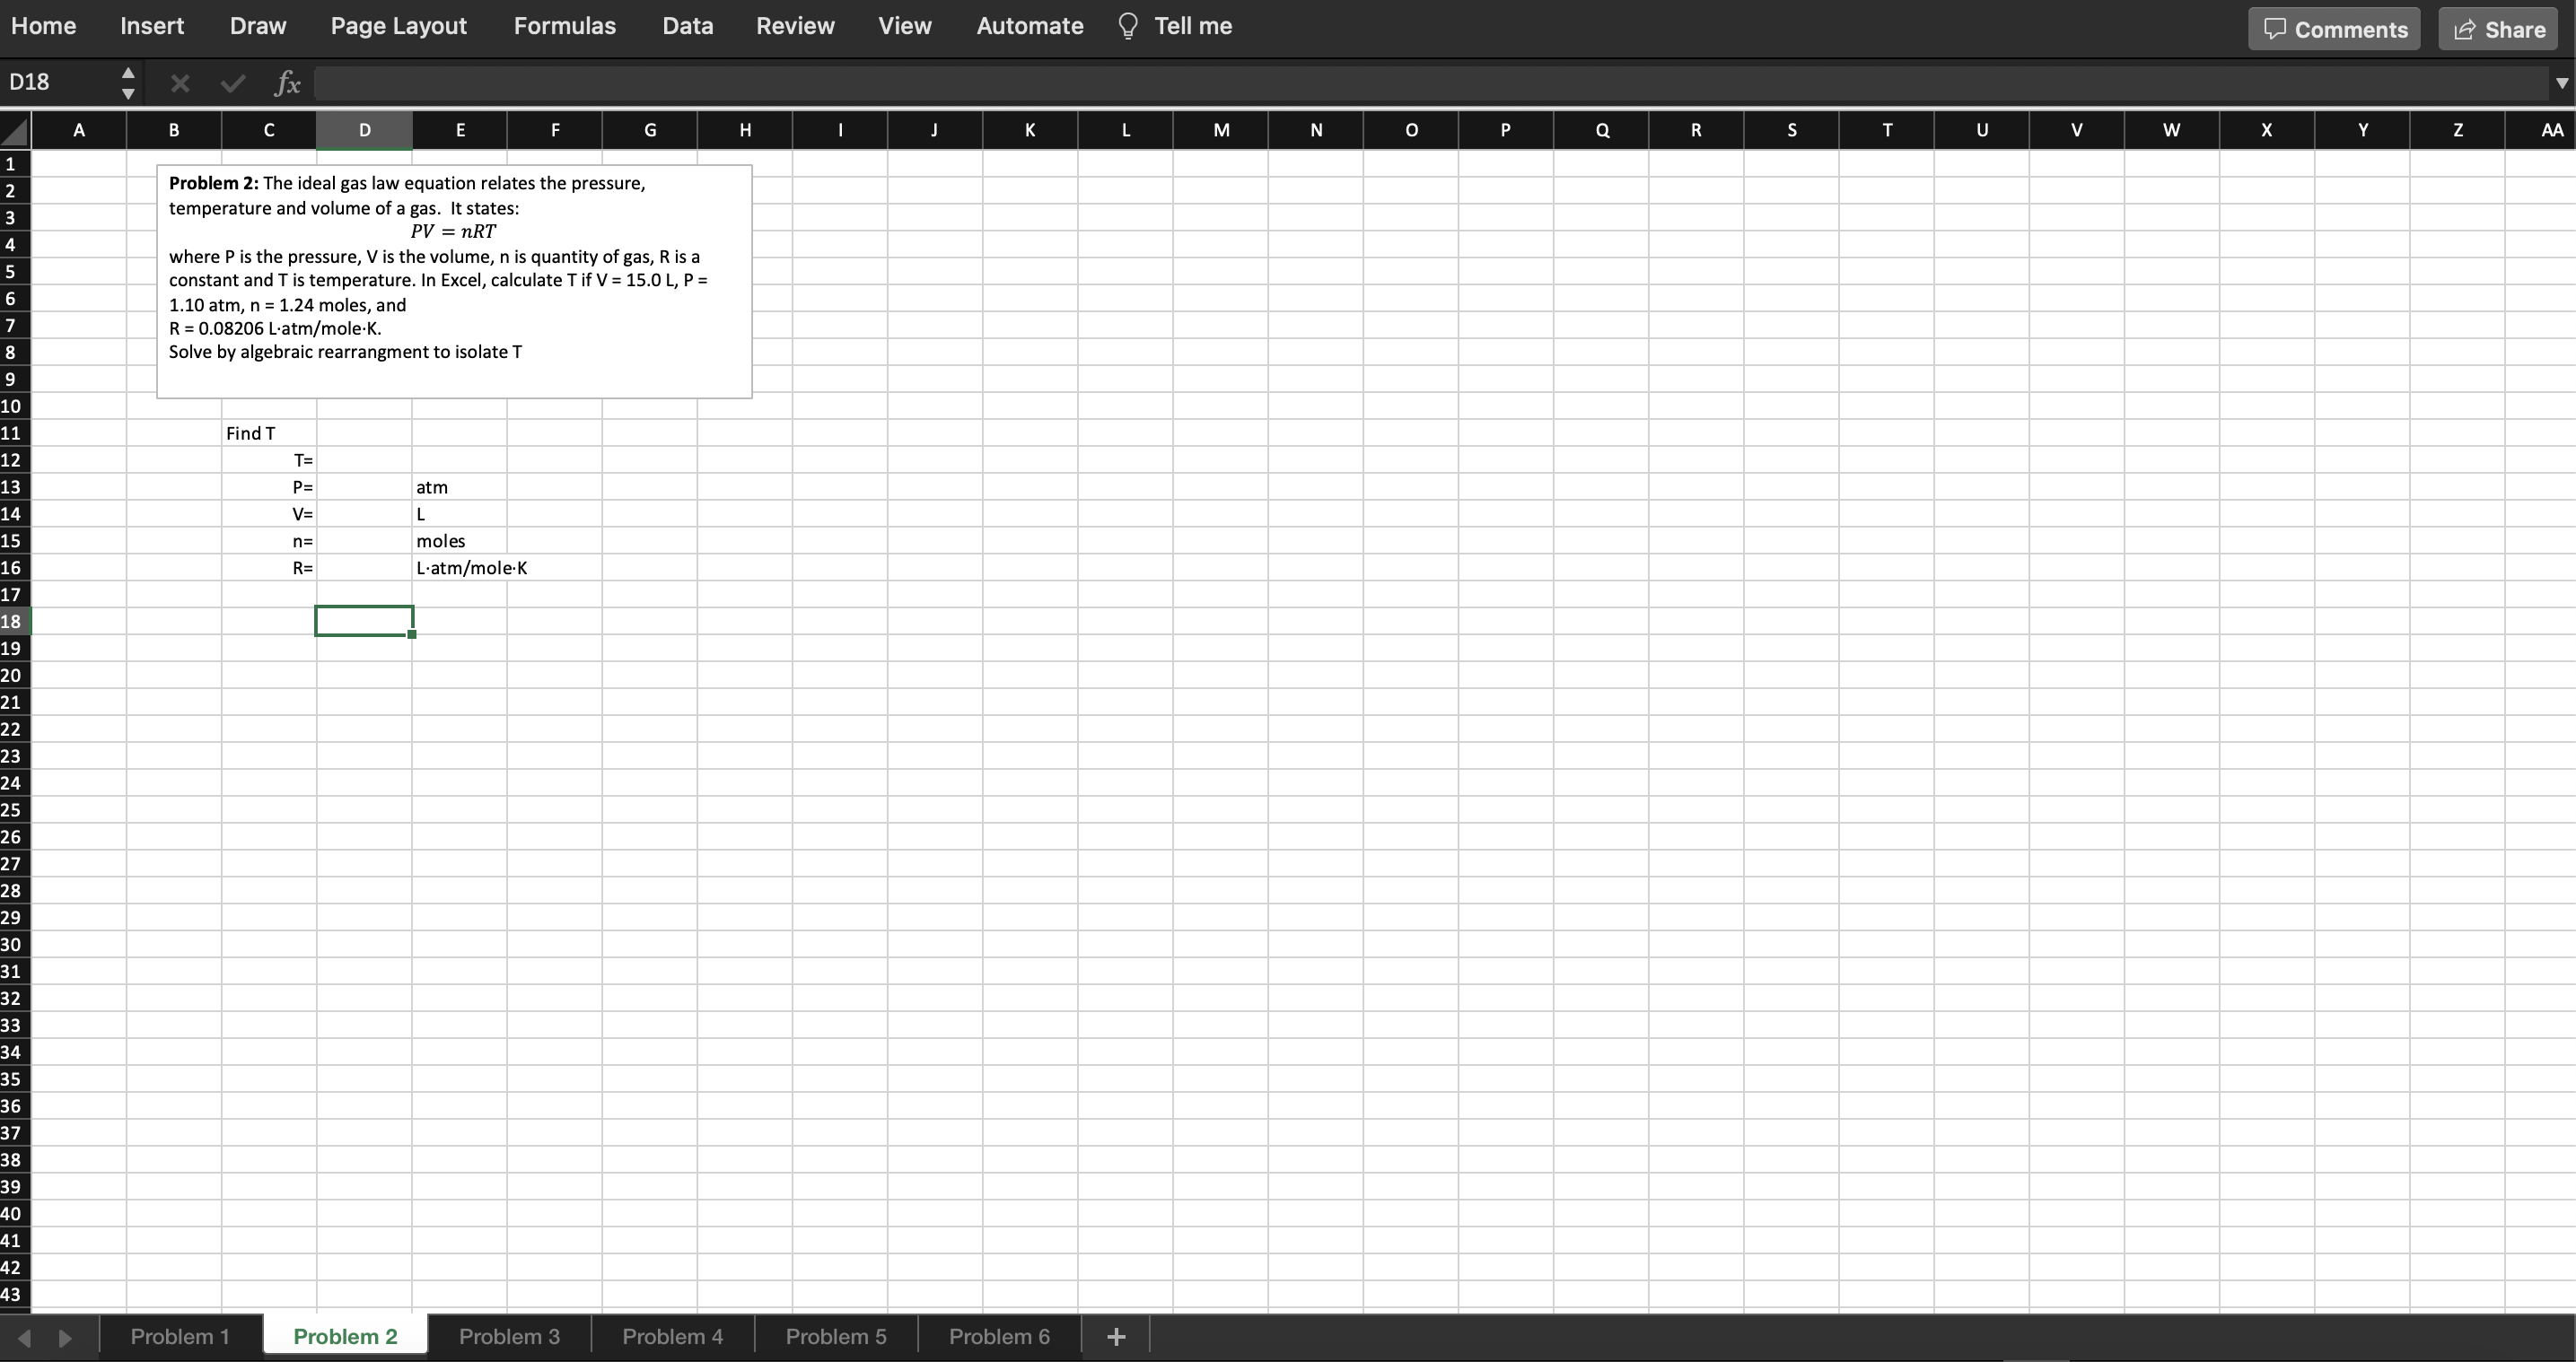The height and width of the screenshot is (1362, 2576).
Task: Click the Insert Function (fx) icon
Action: (x=287, y=83)
